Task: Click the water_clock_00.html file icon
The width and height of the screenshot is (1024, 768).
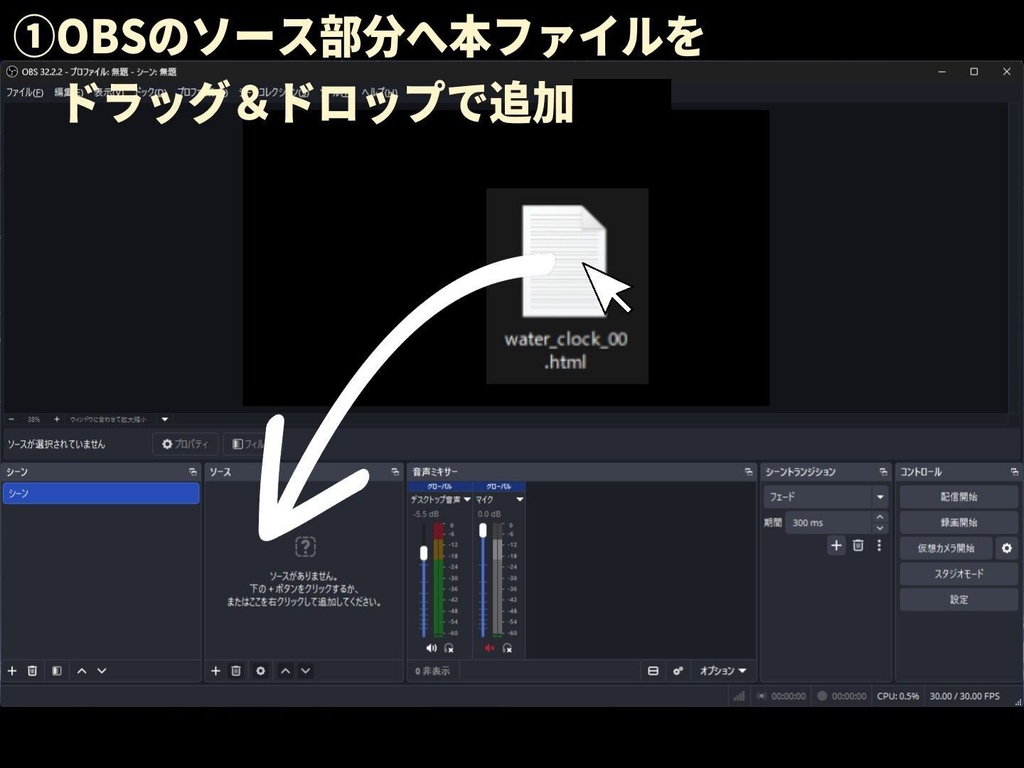Action: pyautogui.click(x=566, y=261)
